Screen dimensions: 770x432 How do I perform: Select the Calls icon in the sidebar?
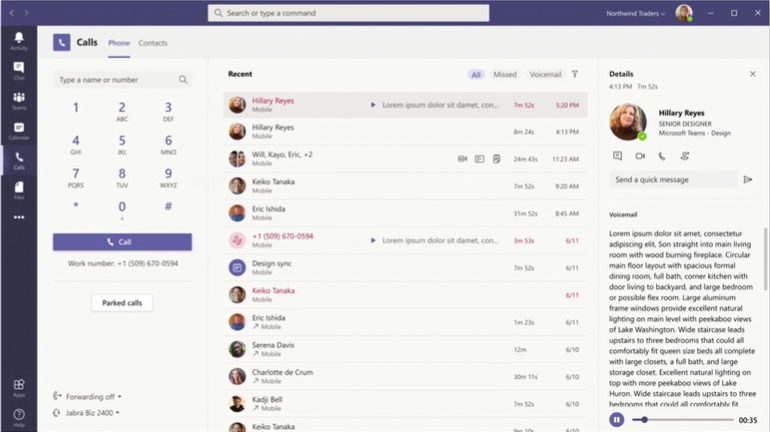pos(19,161)
